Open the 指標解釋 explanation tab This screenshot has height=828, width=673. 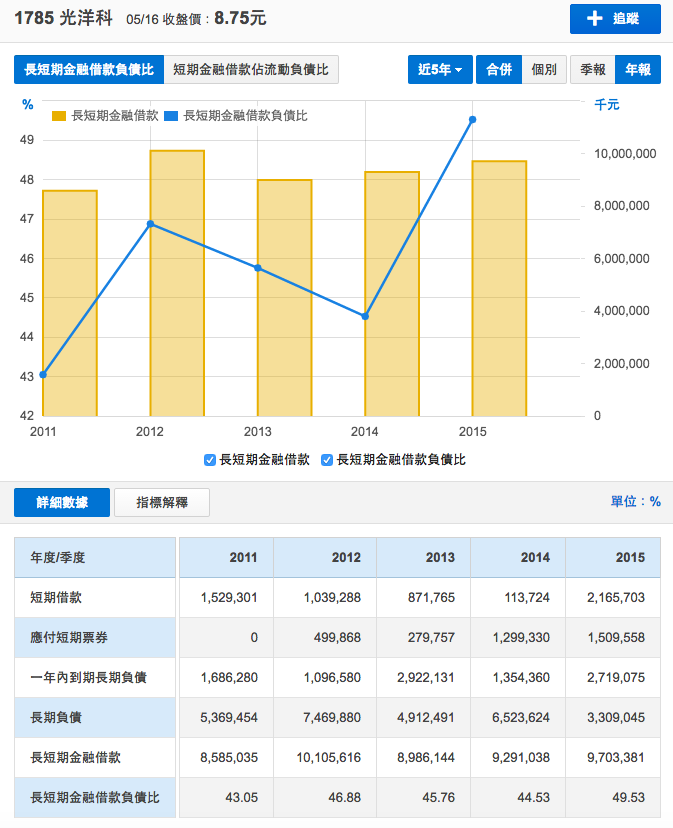pos(162,502)
